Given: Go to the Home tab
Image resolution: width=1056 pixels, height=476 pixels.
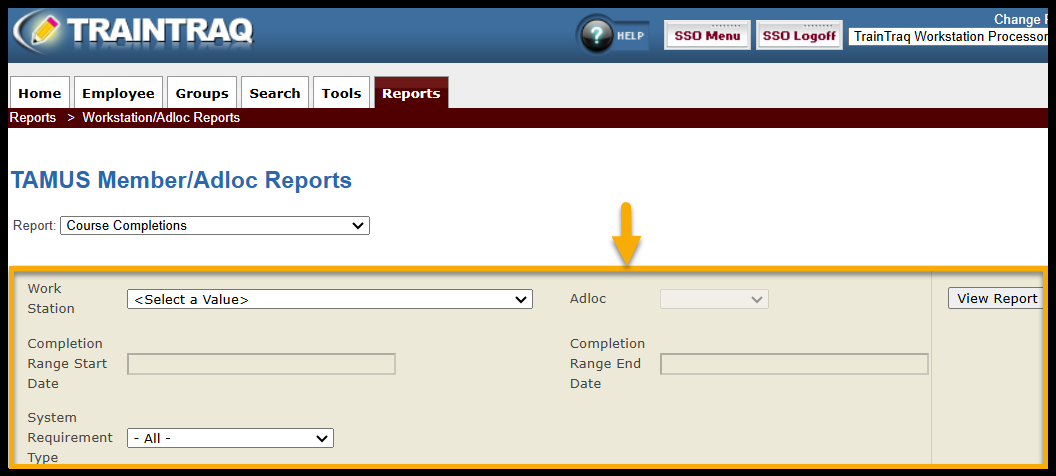Looking at the screenshot, I should (x=40, y=93).
